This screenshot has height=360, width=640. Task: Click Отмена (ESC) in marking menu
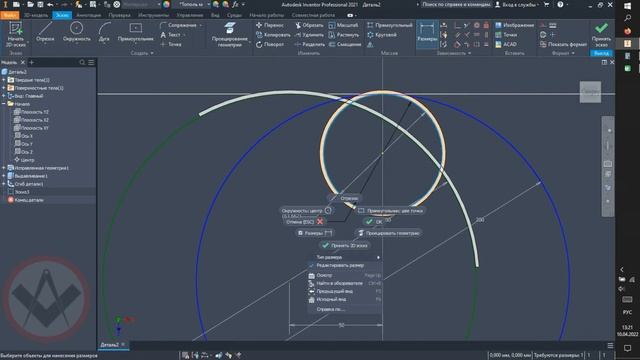[304, 222]
